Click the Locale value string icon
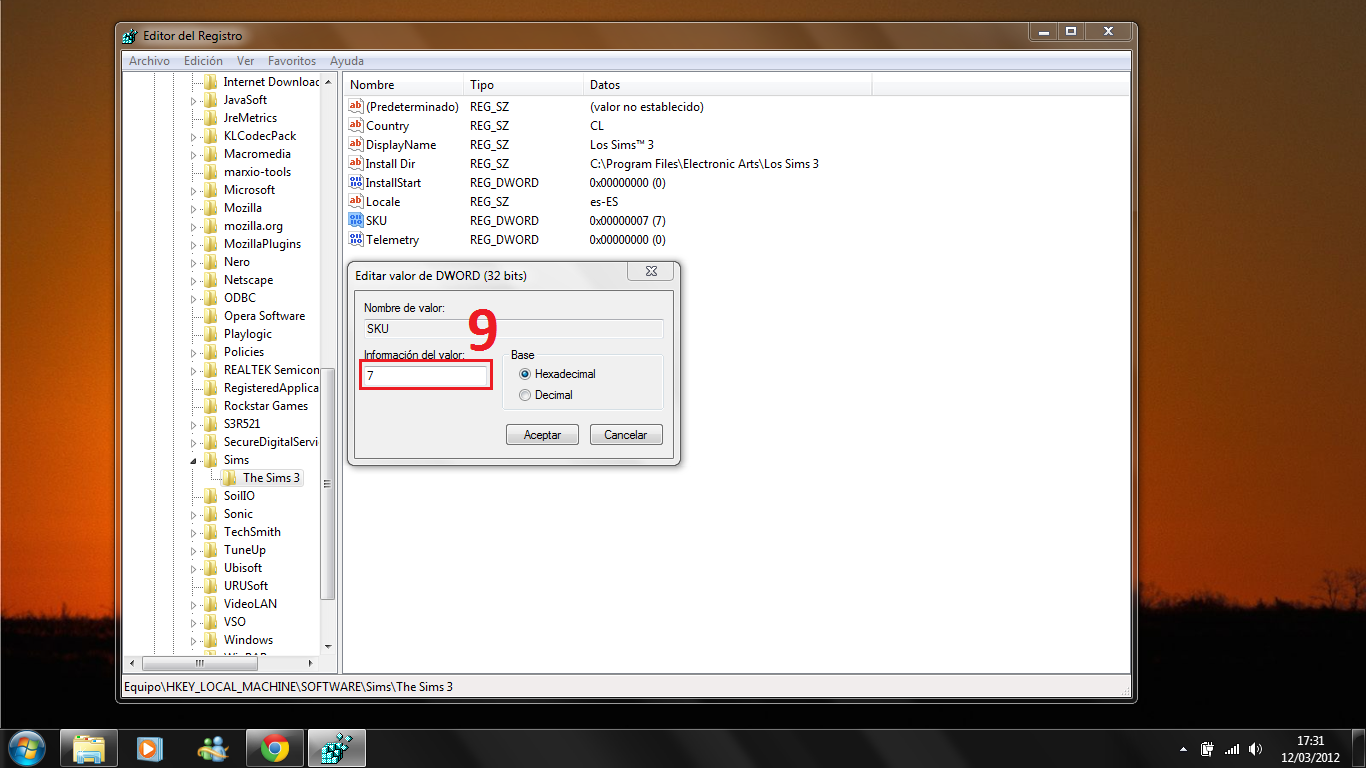The image size is (1366, 768). (355, 201)
